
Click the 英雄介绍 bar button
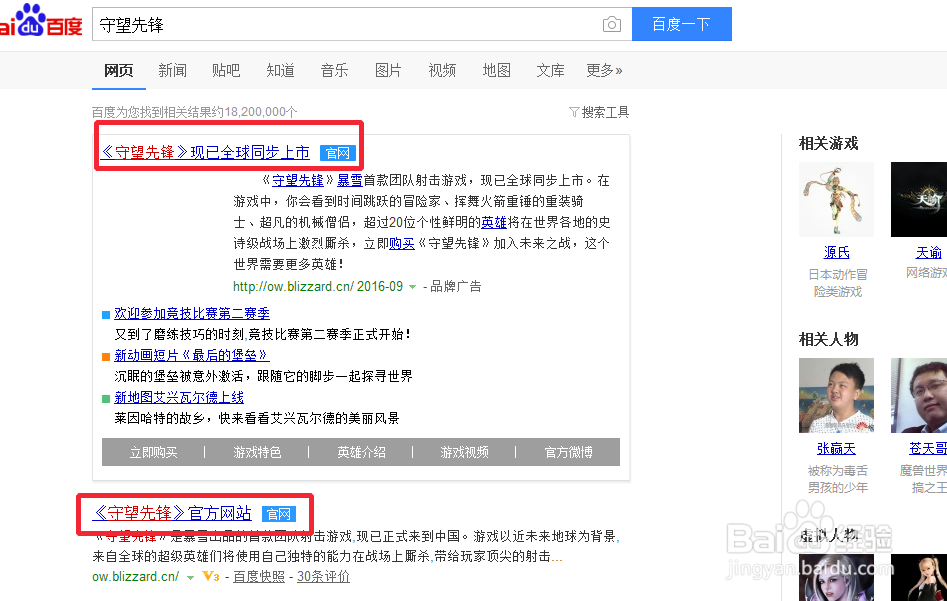click(x=361, y=452)
